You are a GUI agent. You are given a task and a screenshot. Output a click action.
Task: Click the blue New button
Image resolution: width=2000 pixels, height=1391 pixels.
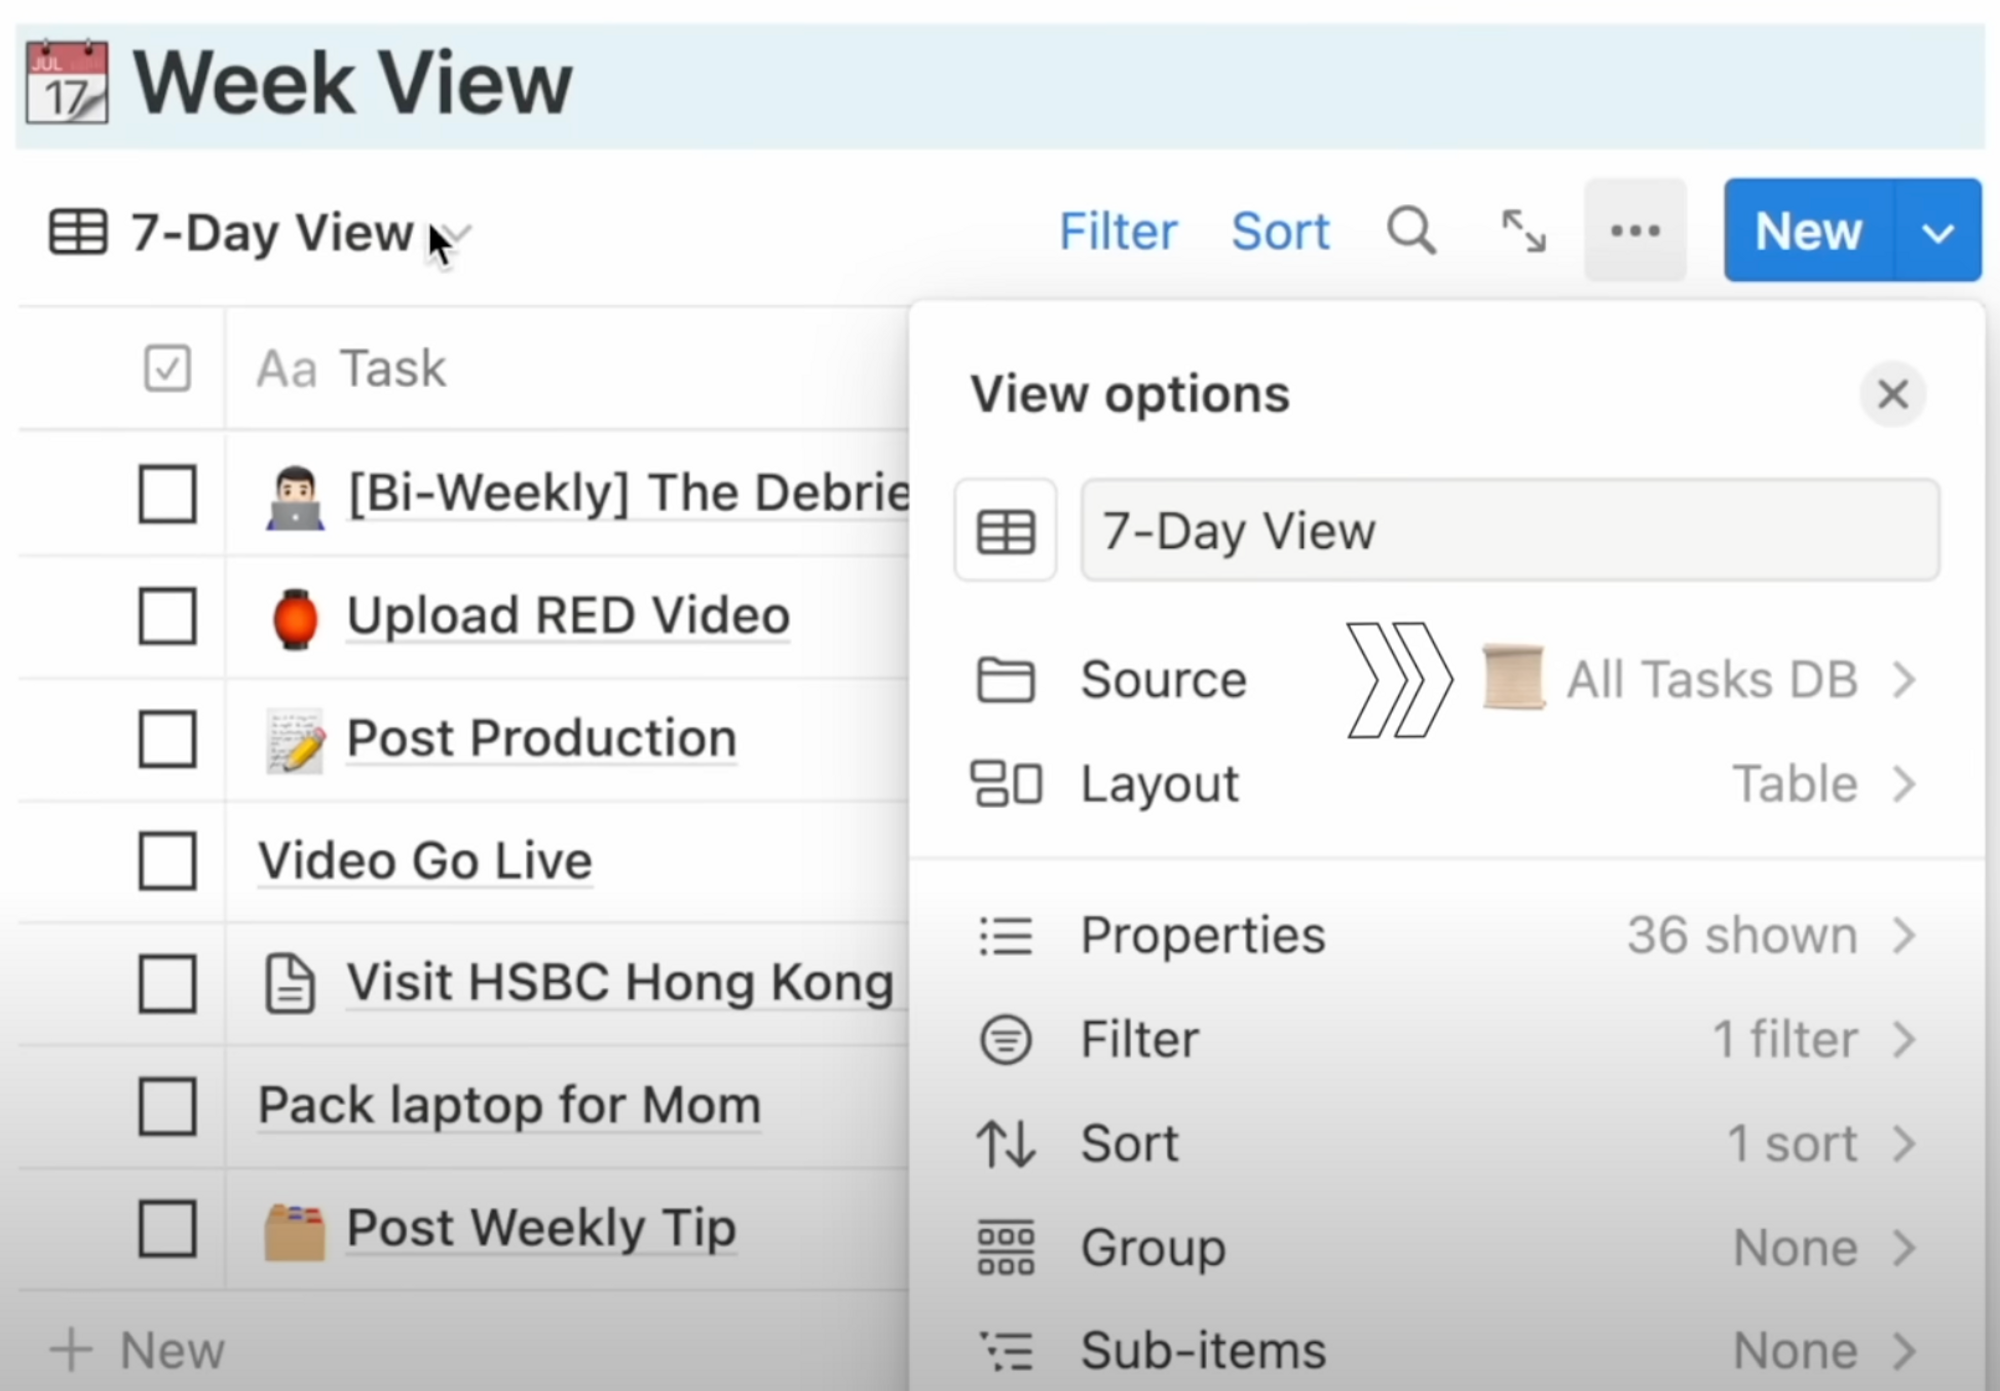(x=1807, y=232)
